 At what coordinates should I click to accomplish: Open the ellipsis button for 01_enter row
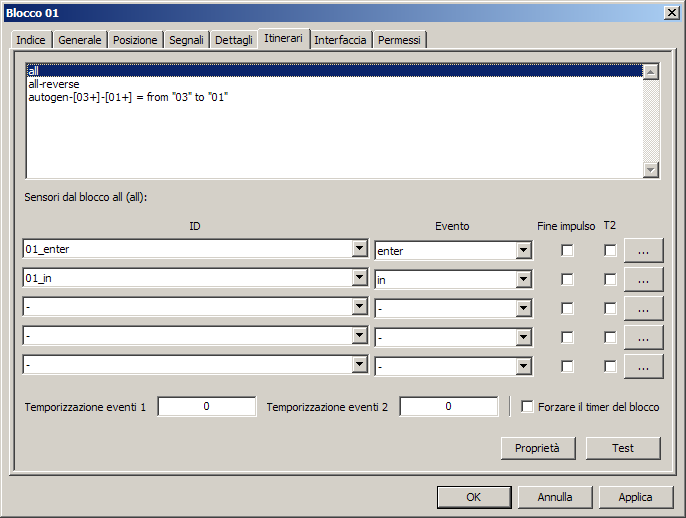[643, 251]
